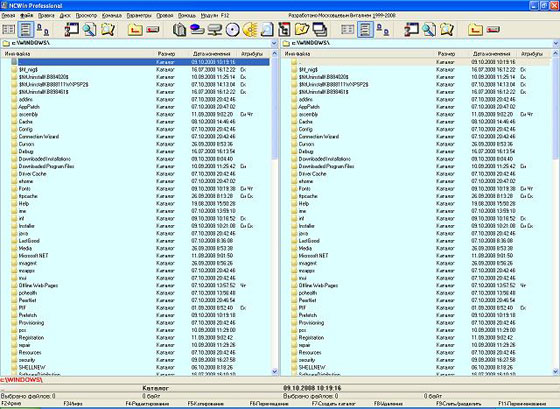The image size is (560, 409).
Task: Click the F5 copy function key button
Action: 206,404
